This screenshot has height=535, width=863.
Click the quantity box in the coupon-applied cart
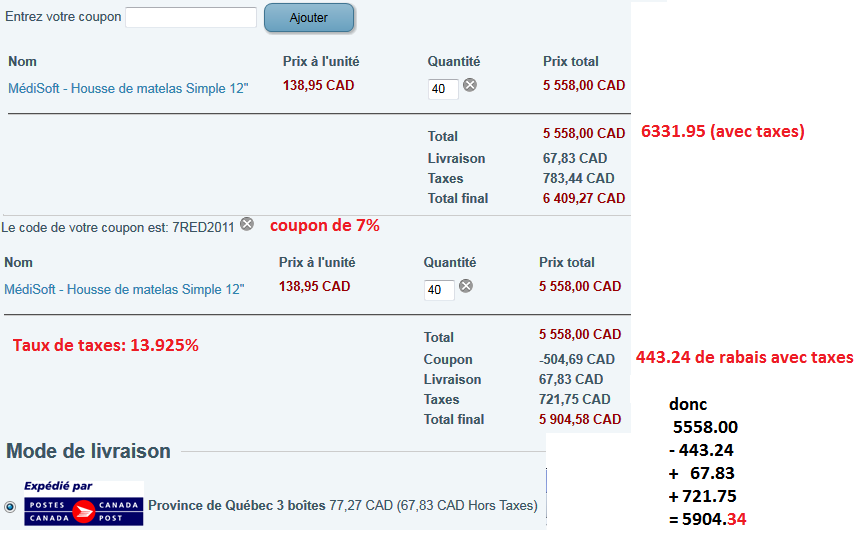tap(439, 290)
